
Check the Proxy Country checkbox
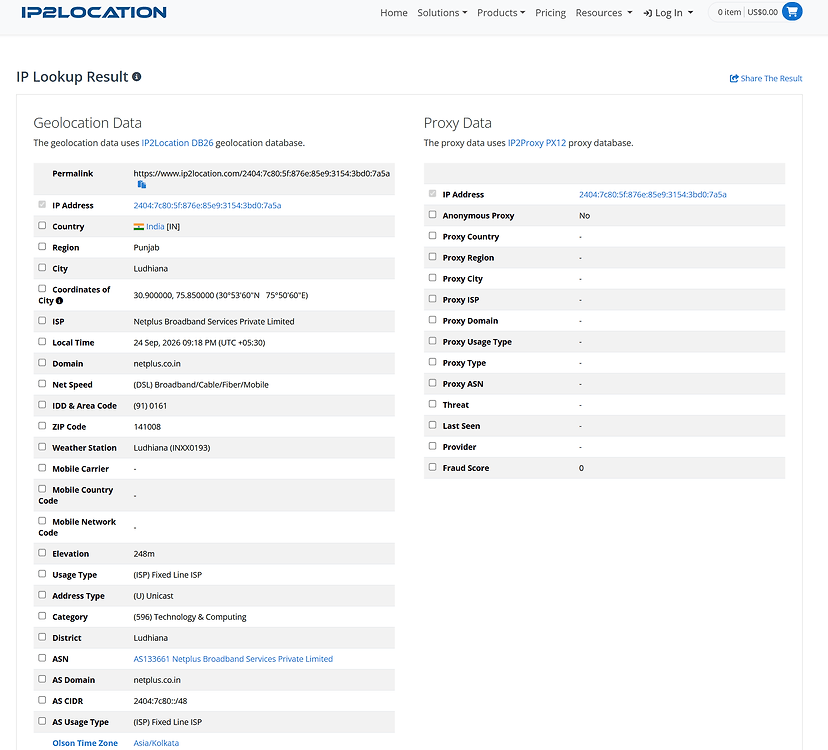tap(432, 236)
